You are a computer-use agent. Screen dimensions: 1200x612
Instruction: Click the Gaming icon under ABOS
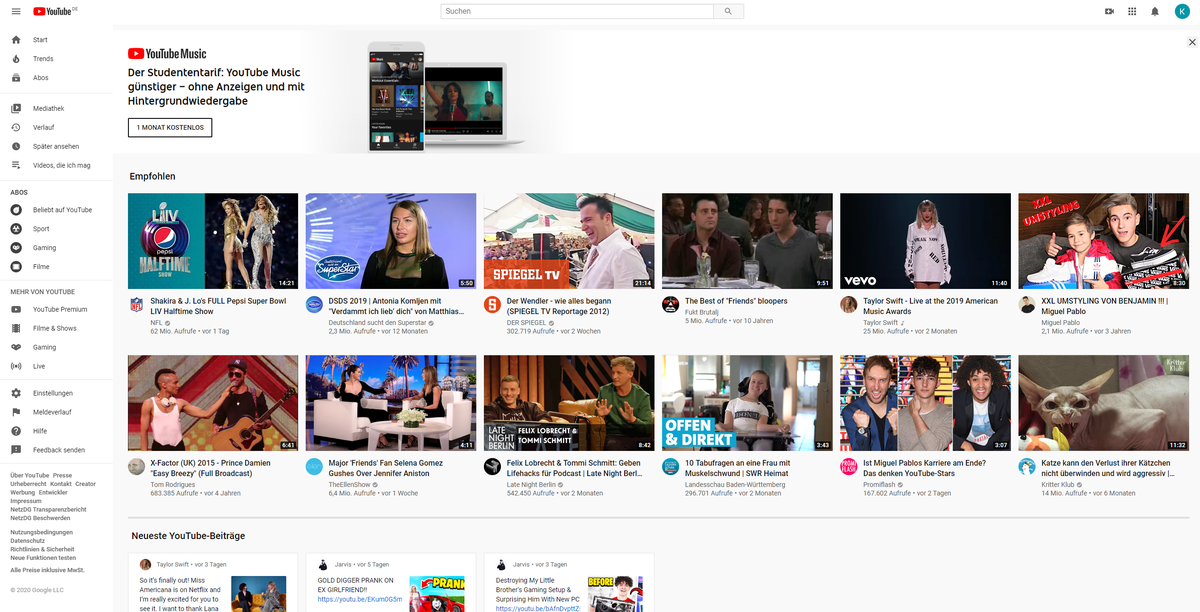[16, 248]
